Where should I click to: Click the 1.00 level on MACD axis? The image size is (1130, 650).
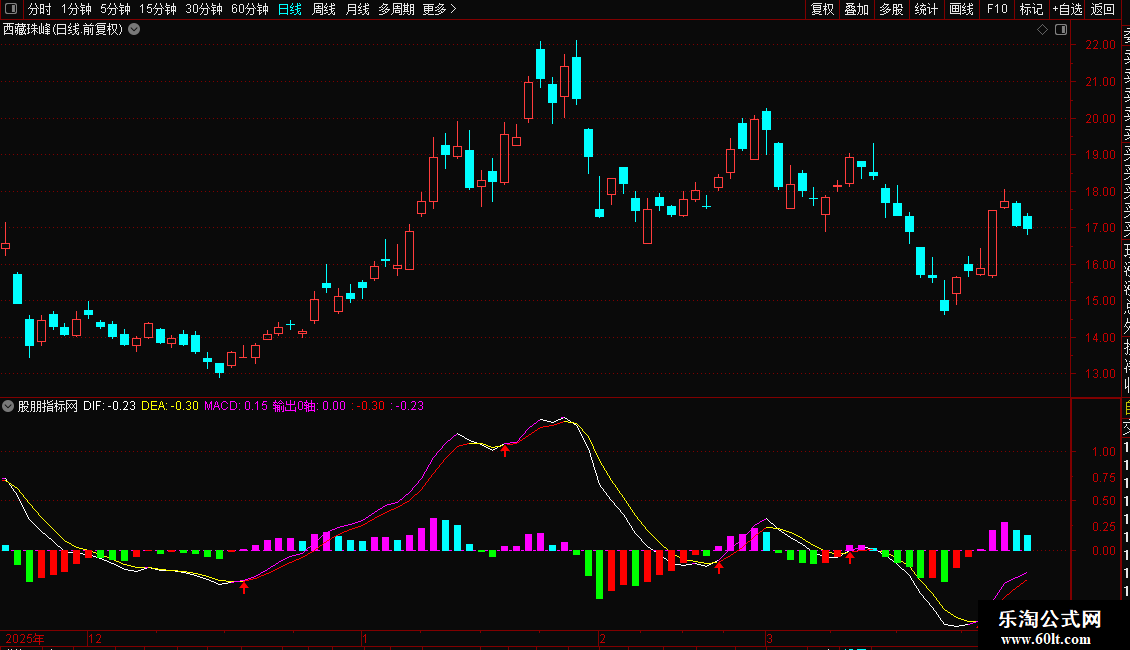(x=1104, y=452)
